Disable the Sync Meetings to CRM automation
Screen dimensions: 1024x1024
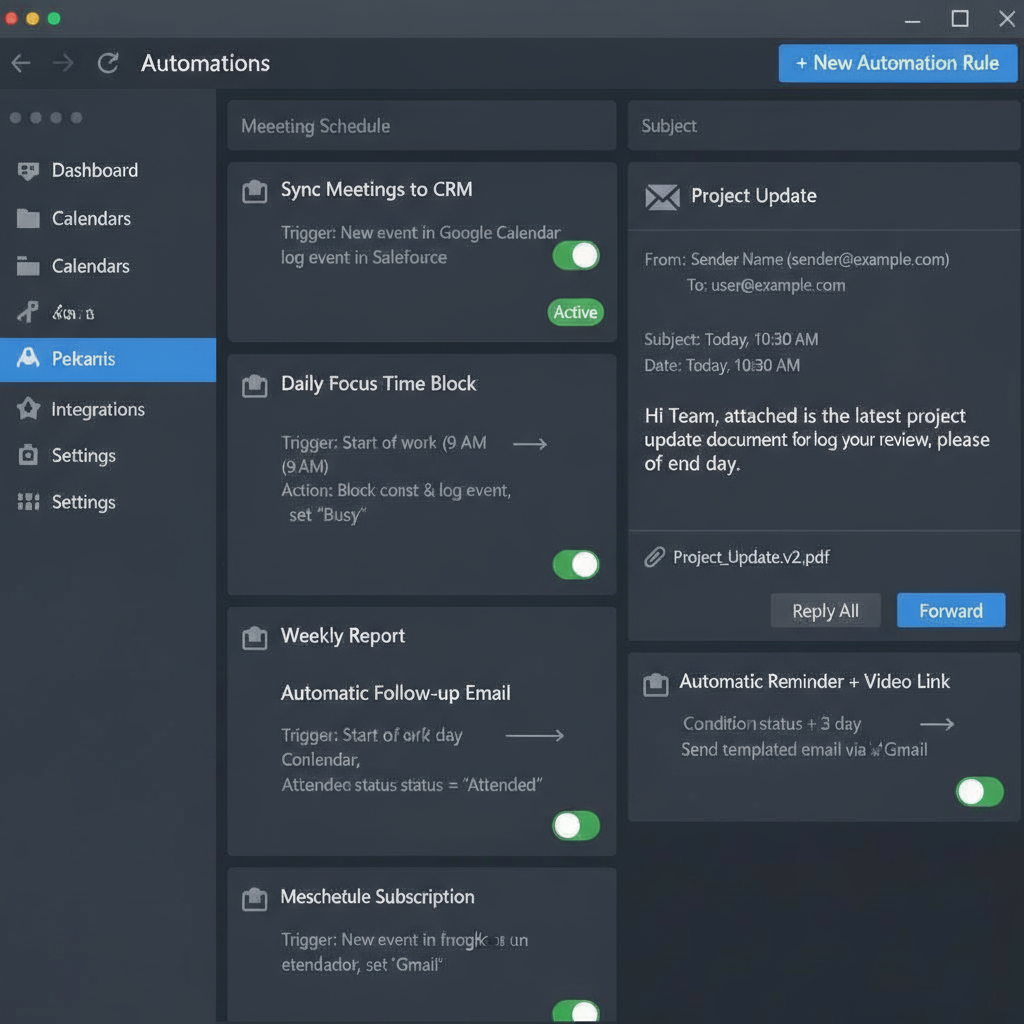[x=575, y=255]
